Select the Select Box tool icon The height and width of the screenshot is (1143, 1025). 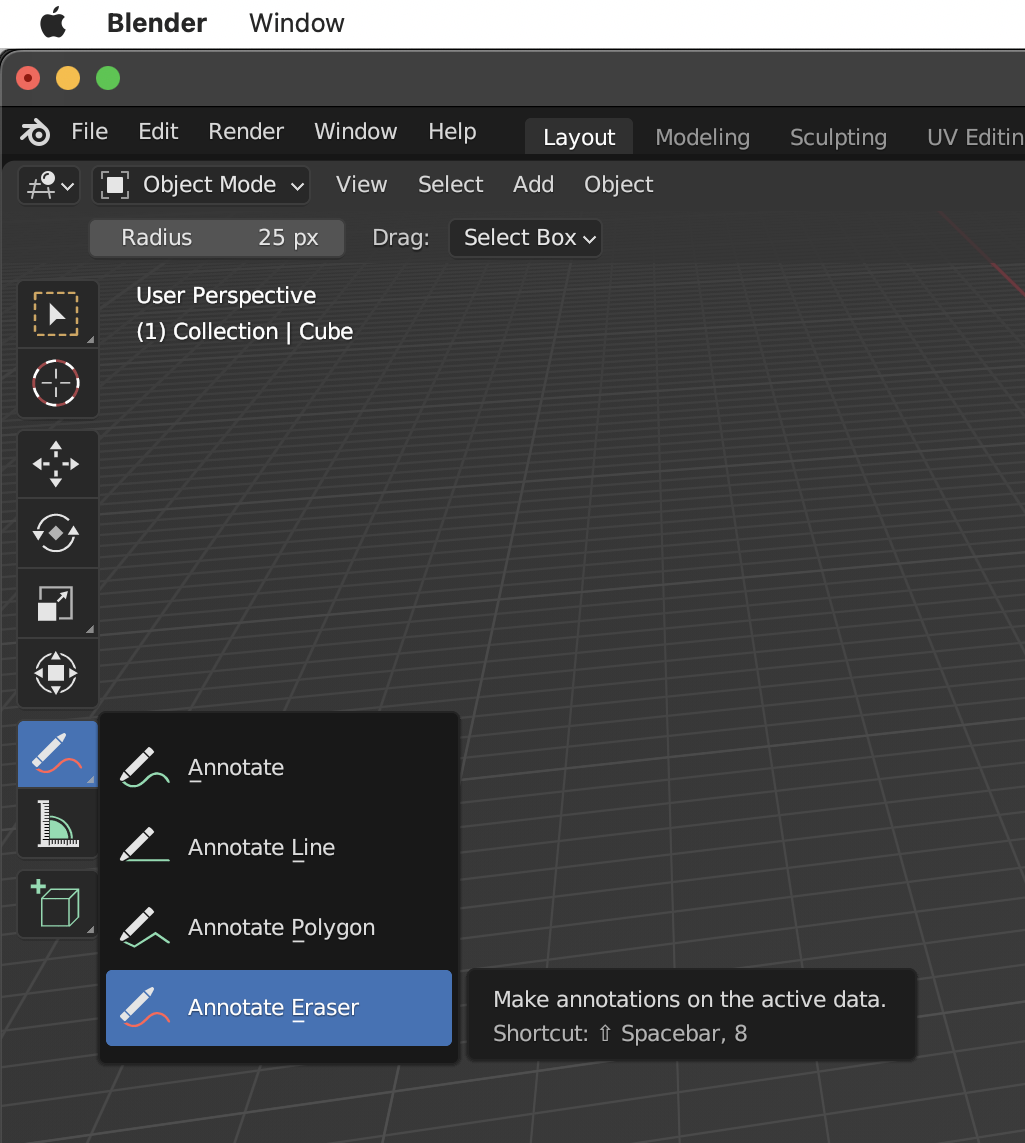pos(57,314)
